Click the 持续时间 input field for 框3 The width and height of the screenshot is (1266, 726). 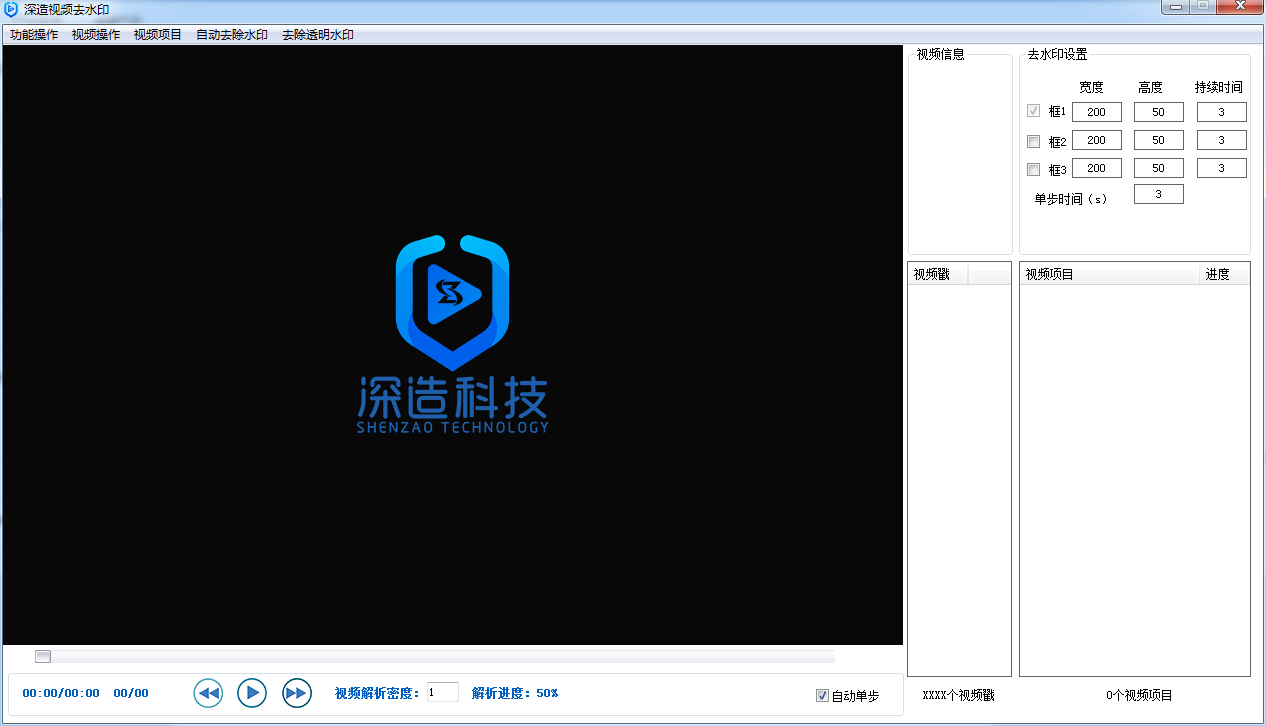pyautogui.click(x=1221, y=167)
